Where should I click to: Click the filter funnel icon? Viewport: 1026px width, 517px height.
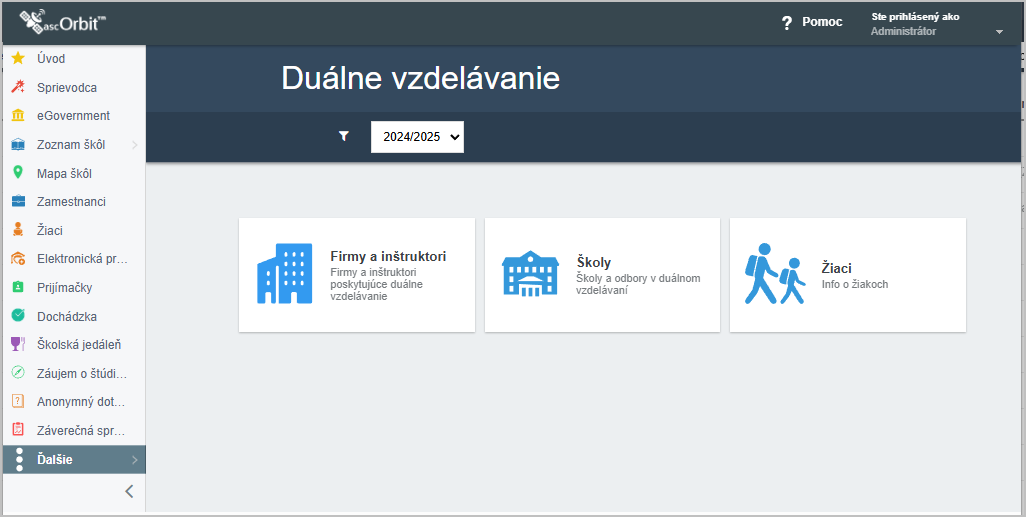coord(344,136)
